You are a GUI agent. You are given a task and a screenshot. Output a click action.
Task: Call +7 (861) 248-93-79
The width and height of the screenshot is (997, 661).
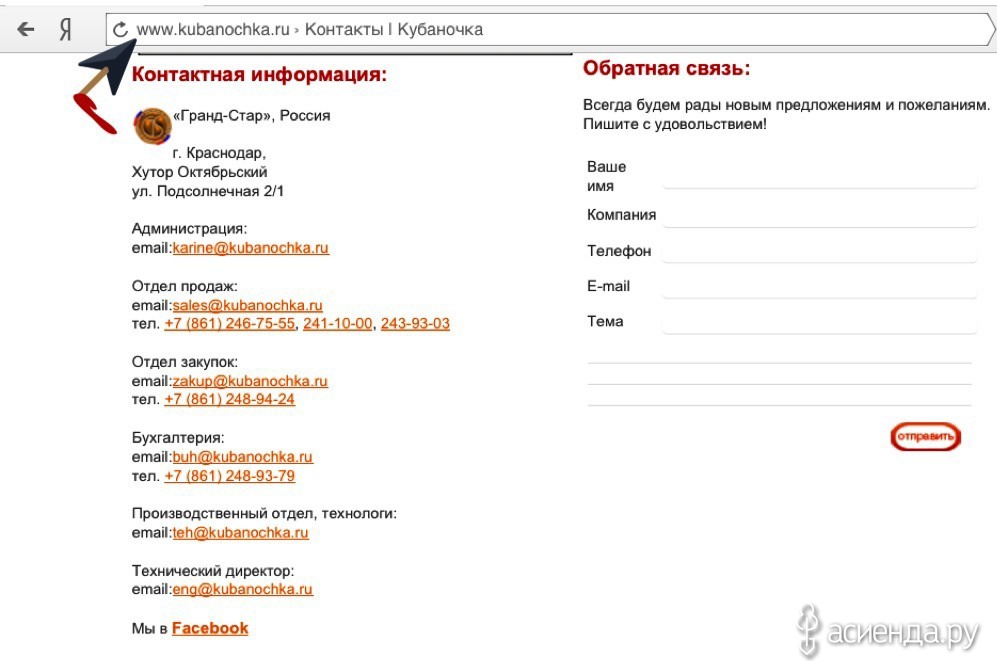(x=230, y=475)
